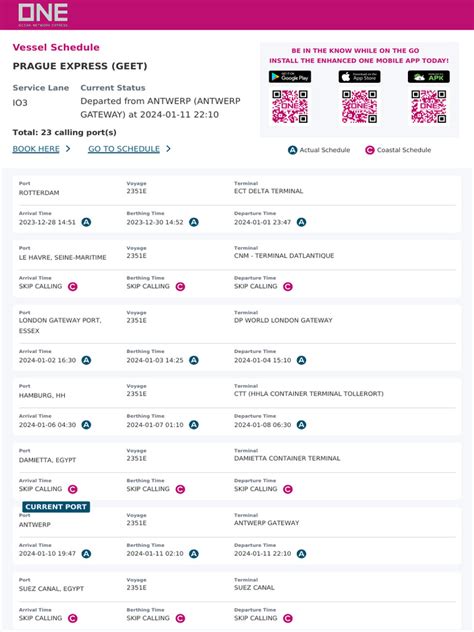Open the Google Play store badge
This screenshot has height=632, width=474.
290,77
